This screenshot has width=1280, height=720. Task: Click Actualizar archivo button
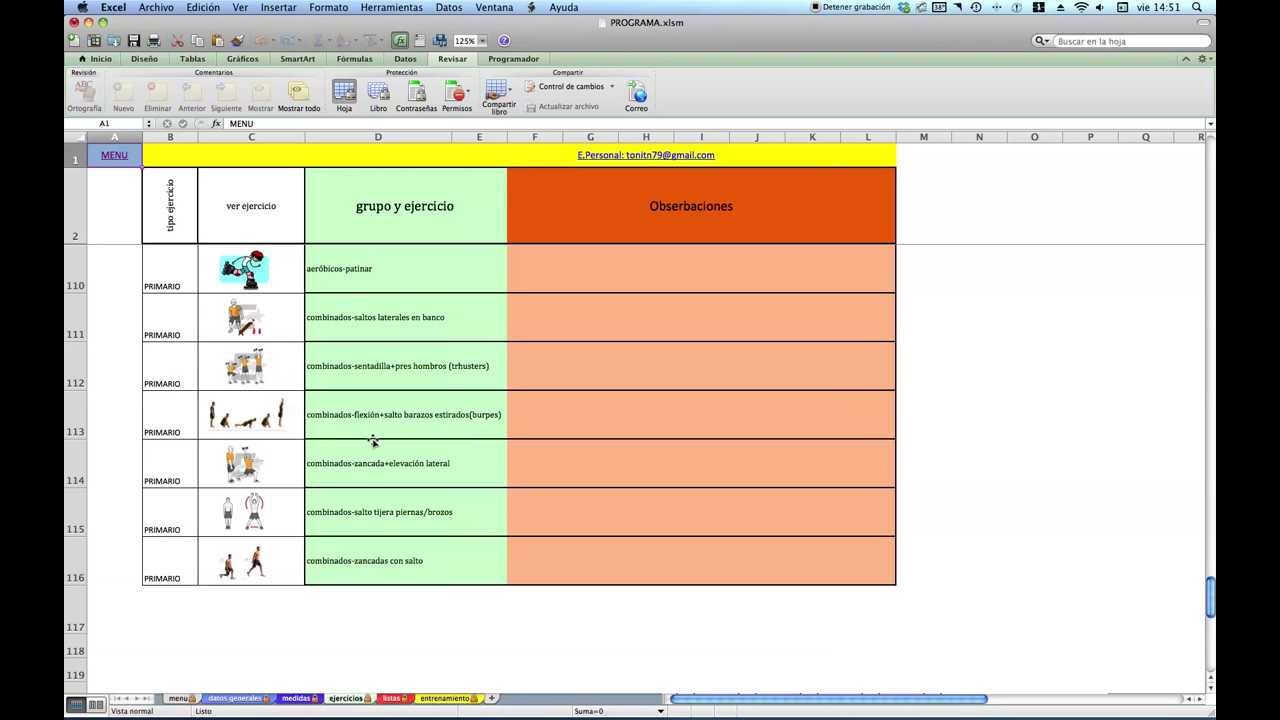coord(562,106)
